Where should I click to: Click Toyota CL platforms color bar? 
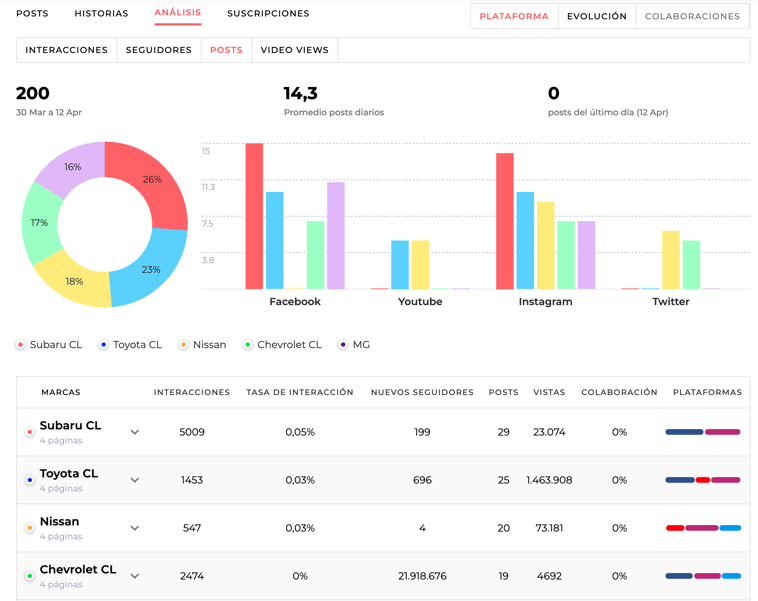[x=703, y=480]
